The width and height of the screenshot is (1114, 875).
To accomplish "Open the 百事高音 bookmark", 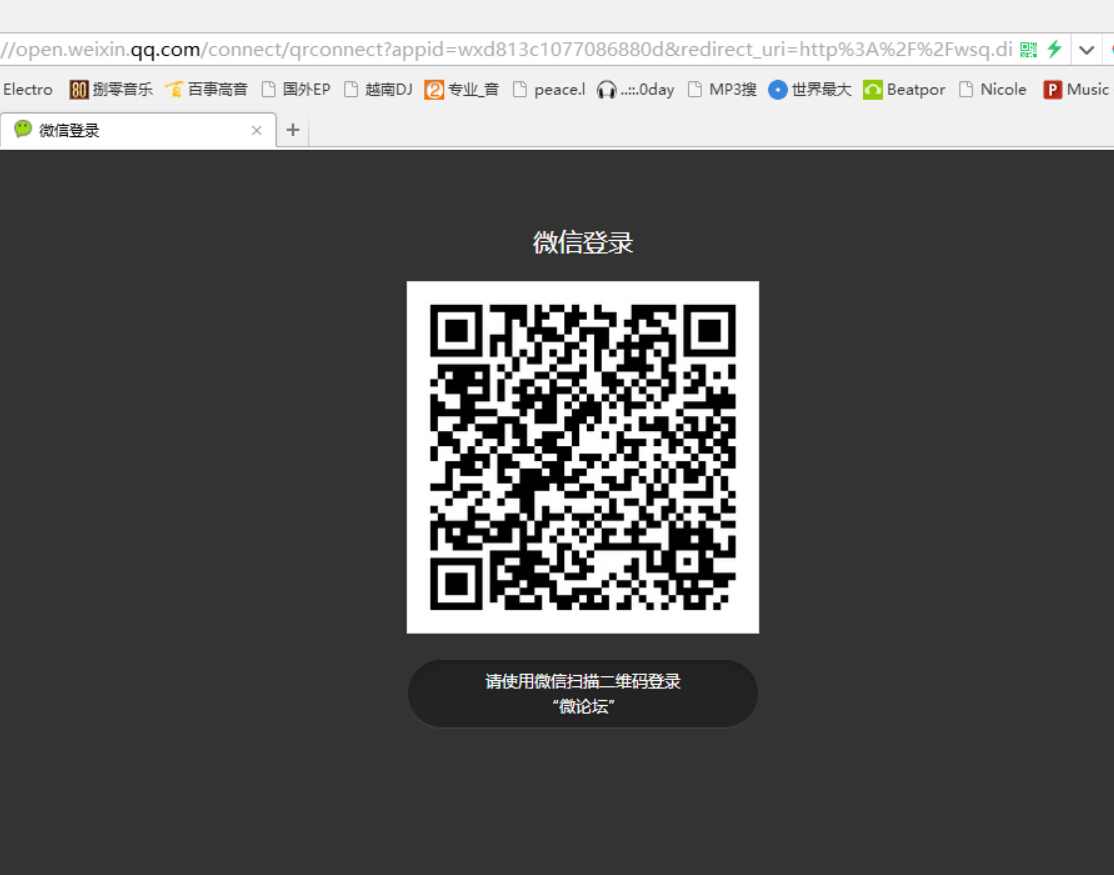I will [206, 89].
